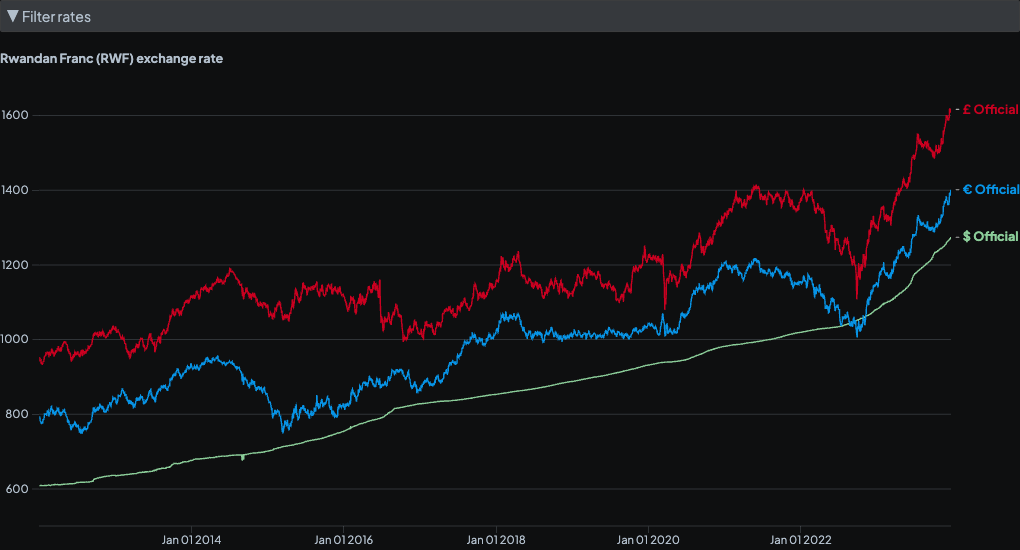1020x550 pixels.
Task: Click the Jan 01 2022 axis label
Action: tap(800, 540)
